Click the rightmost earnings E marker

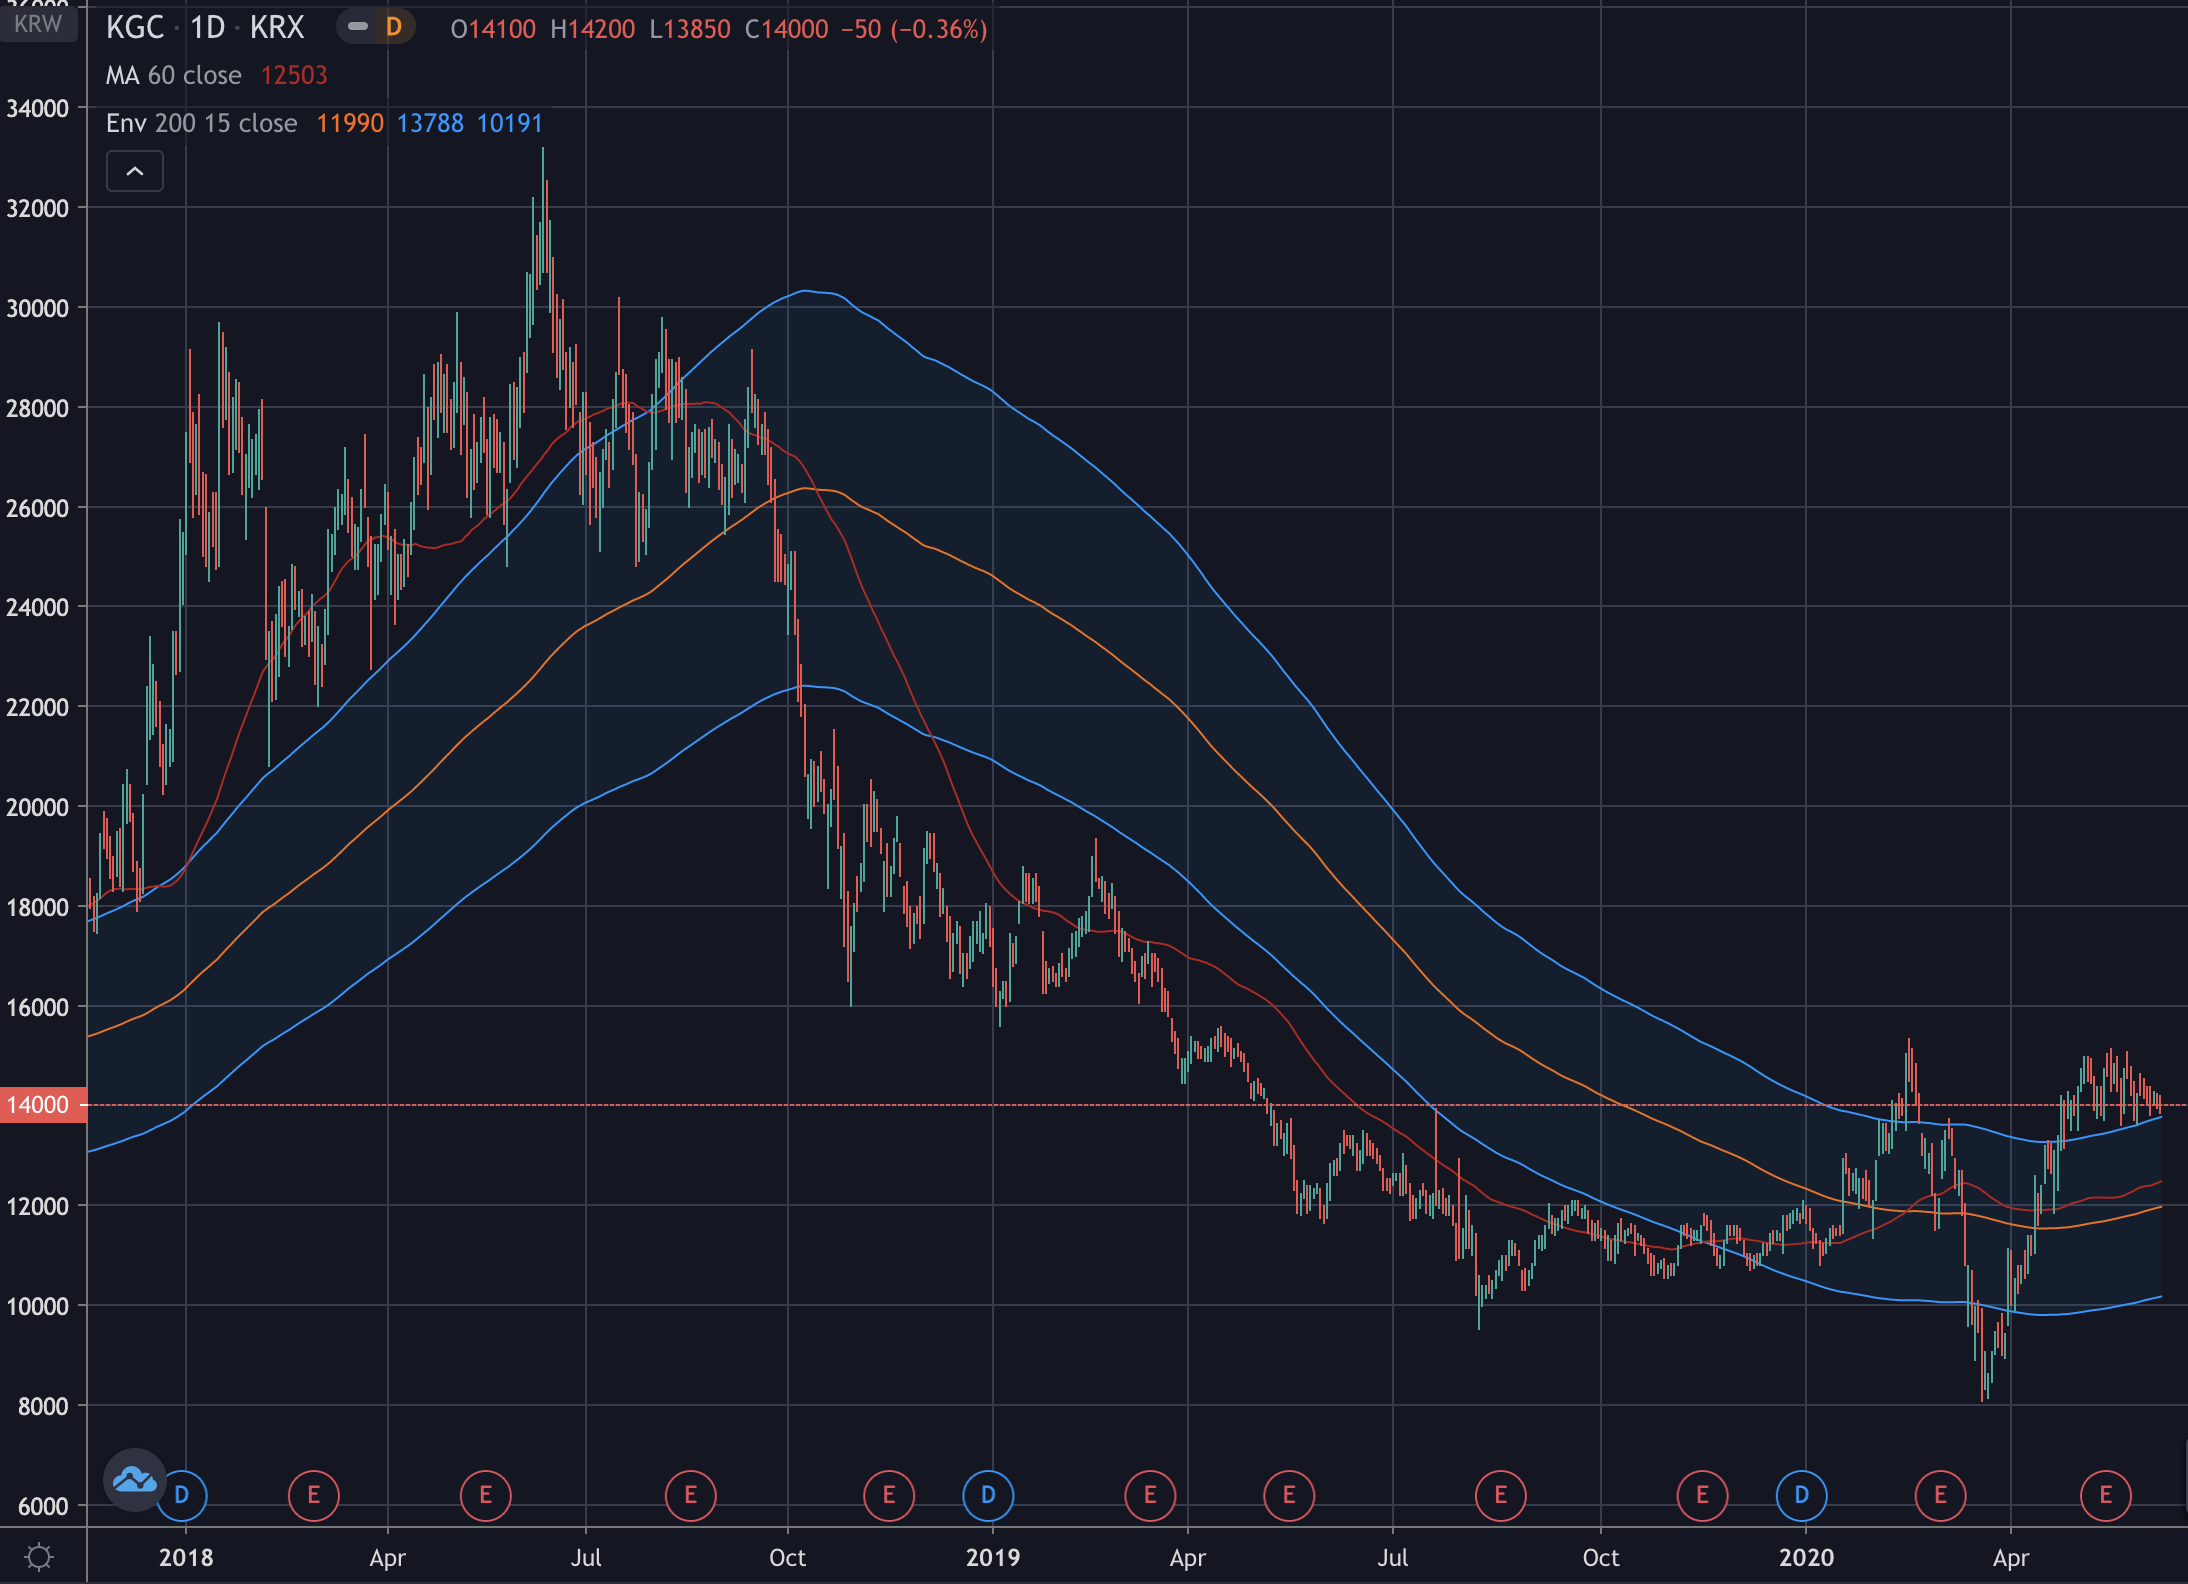(x=2105, y=1495)
